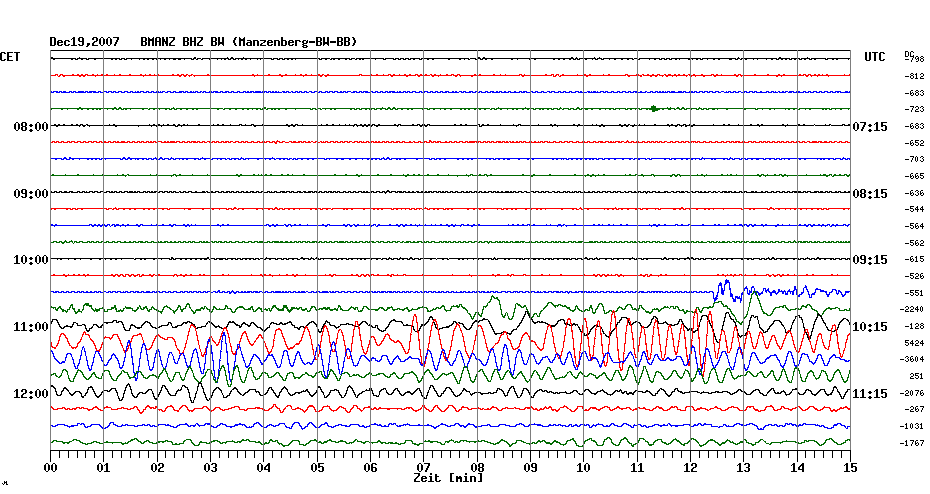This screenshot has height=494, width=930.
Task: Select the DC offset value 5424
Action: (x=914, y=343)
